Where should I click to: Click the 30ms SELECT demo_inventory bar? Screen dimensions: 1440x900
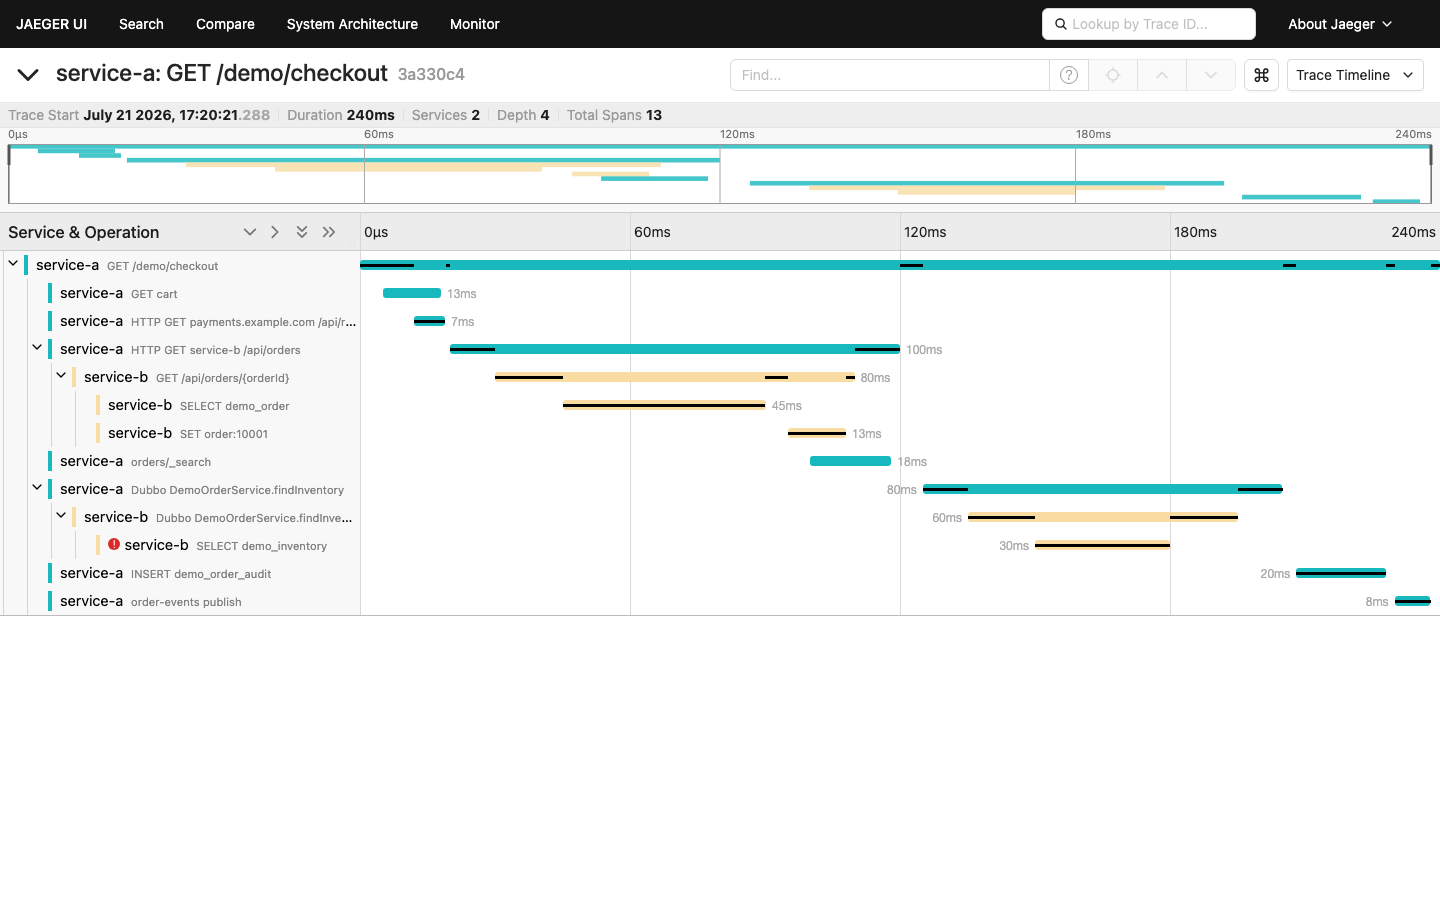1102,545
